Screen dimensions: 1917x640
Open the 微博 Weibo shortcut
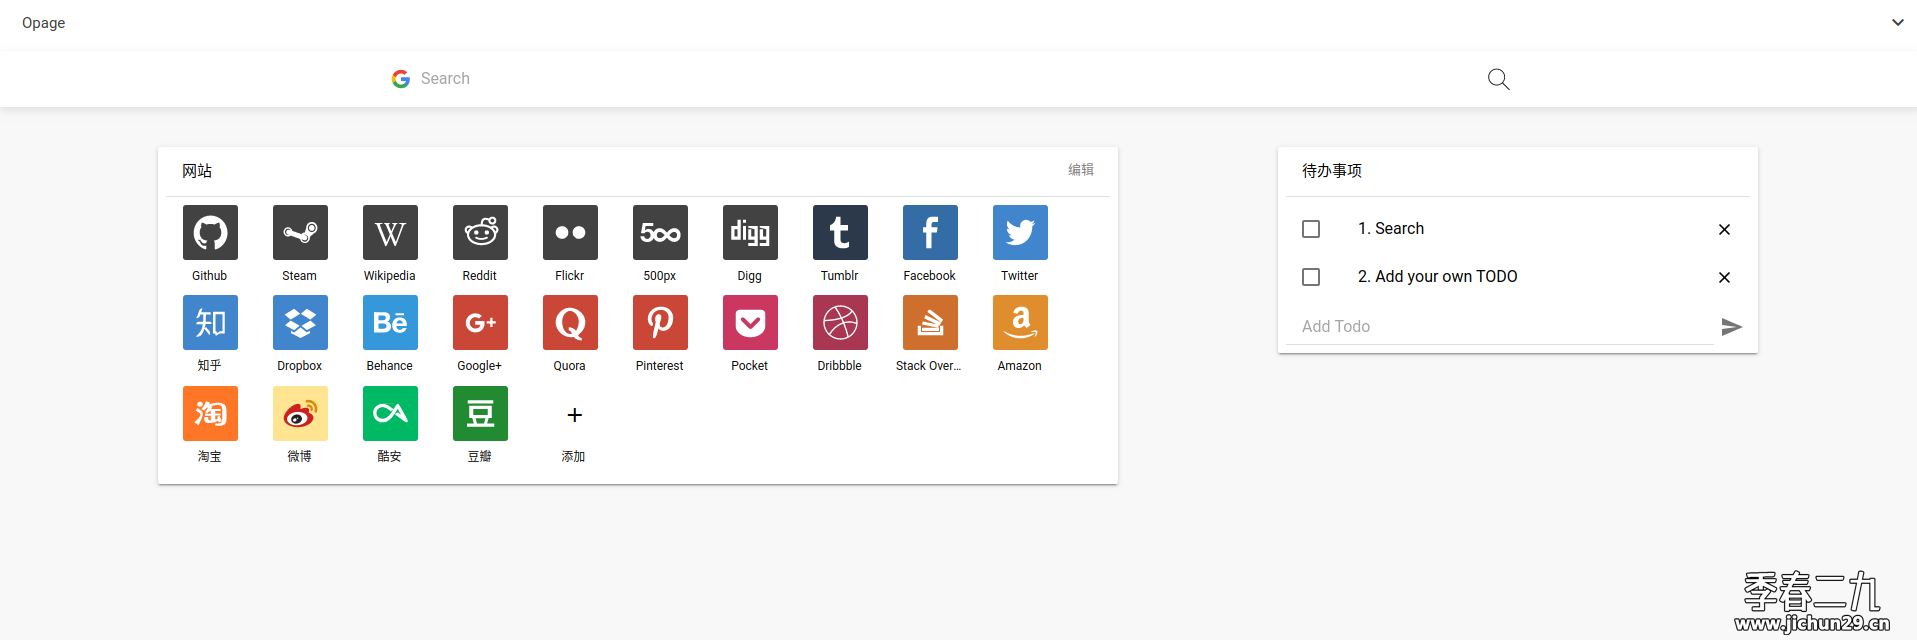point(300,413)
